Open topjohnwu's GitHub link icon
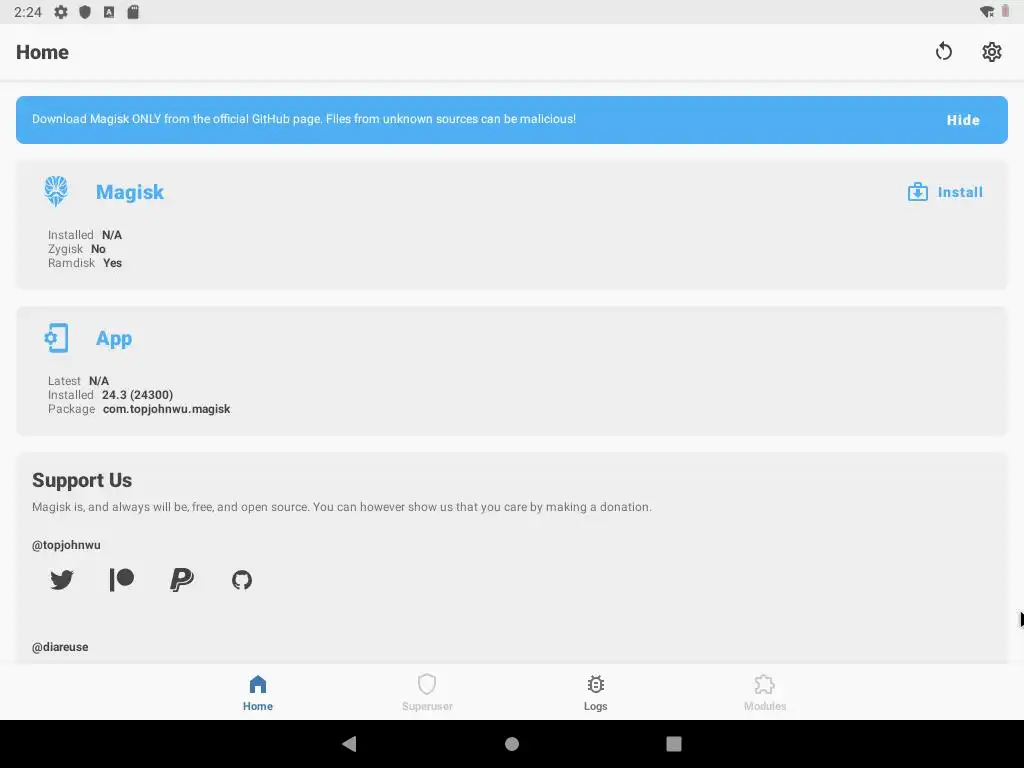 pyautogui.click(x=242, y=580)
